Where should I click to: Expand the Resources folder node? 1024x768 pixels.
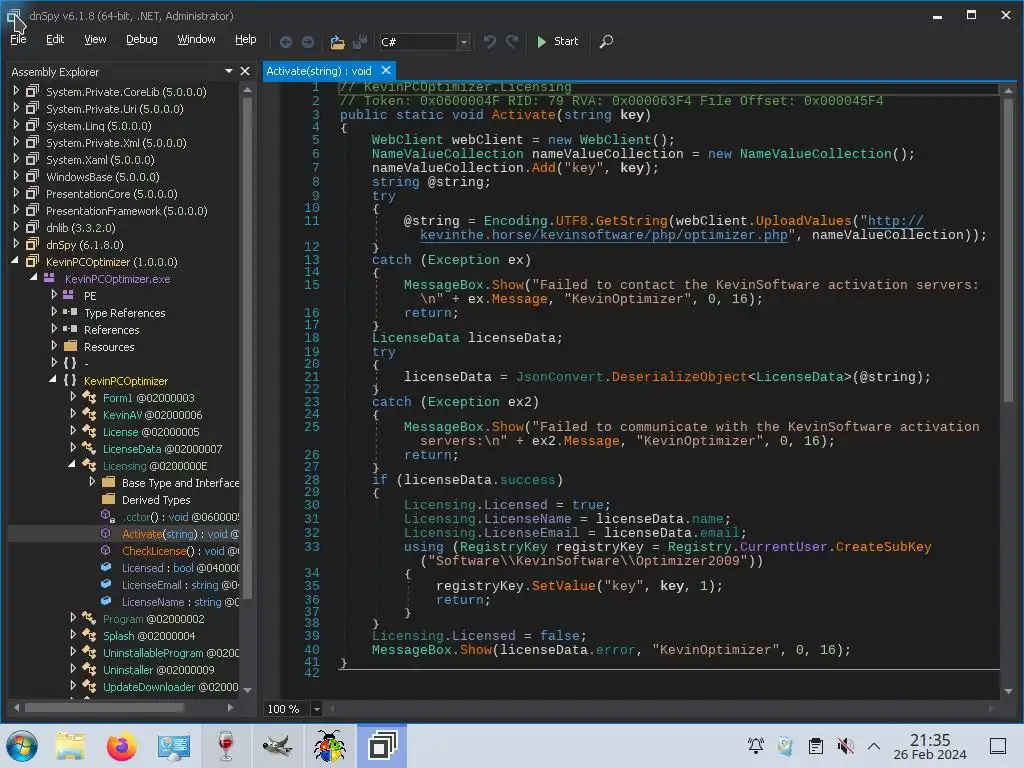click(x=54, y=345)
